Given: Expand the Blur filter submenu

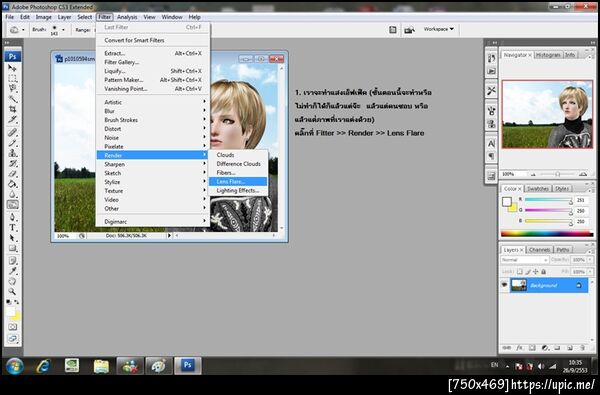Looking at the screenshot, I should 153,111.
